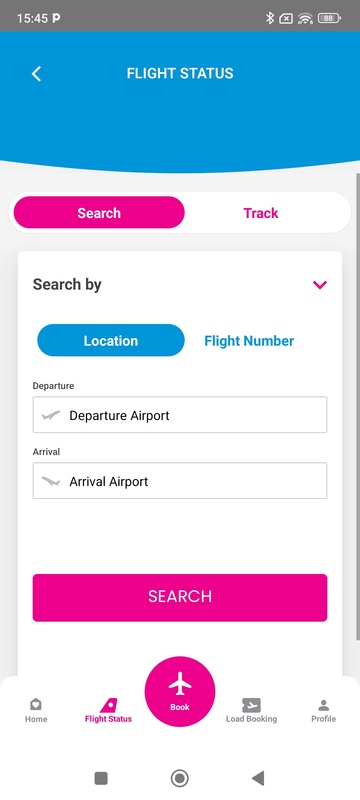Open Arrival Airport selector
This screenshot has width=360, height=800.
[x=180, y=481]
